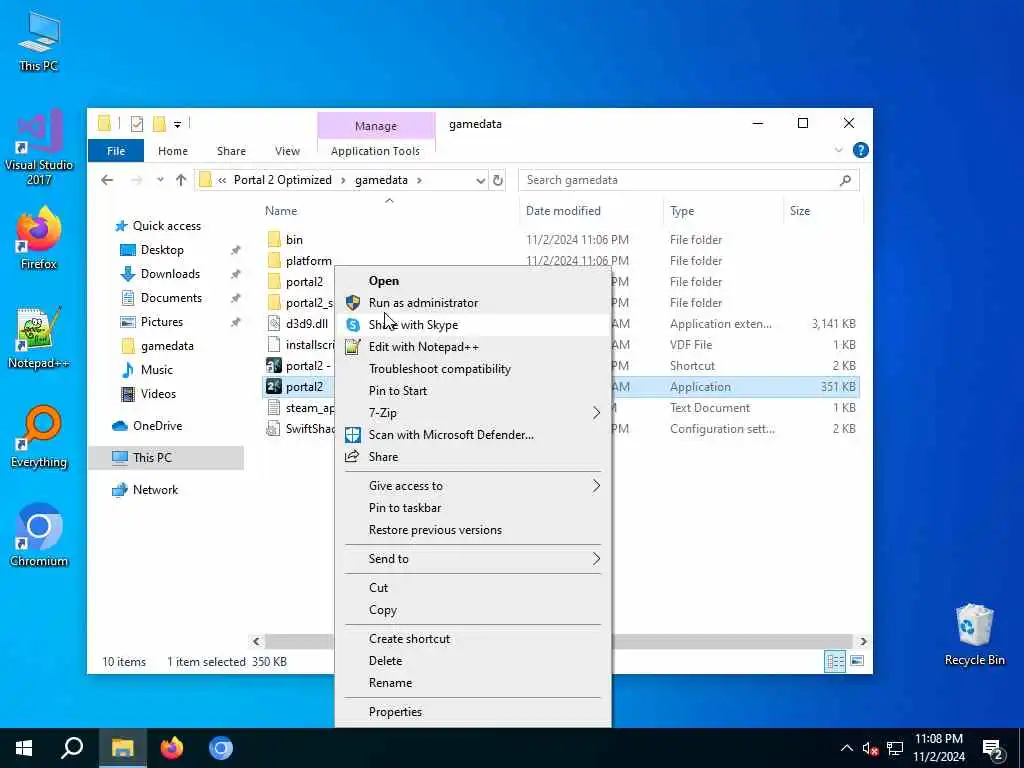Click File Explorer in the taskbar
The image size is (1024, 768).
coord(122,748)
